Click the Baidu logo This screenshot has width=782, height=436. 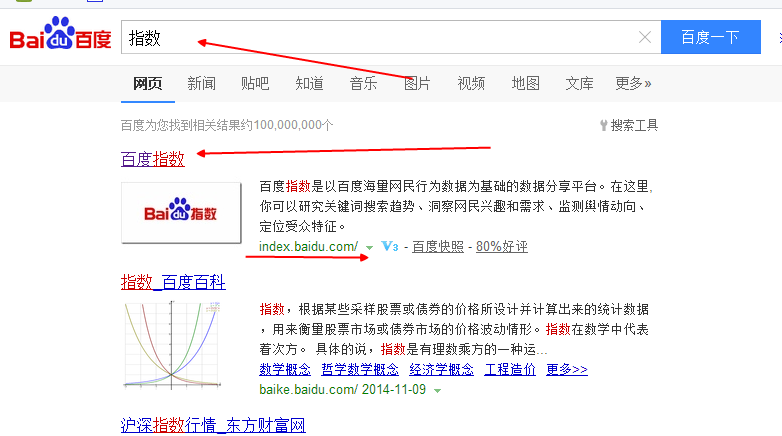coord(60,33)
